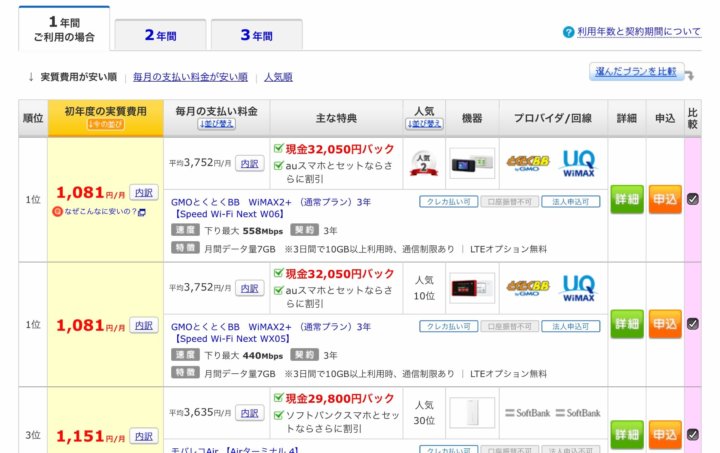Click とくとくBB logo in WX05 row

click(x=528, y=288)
